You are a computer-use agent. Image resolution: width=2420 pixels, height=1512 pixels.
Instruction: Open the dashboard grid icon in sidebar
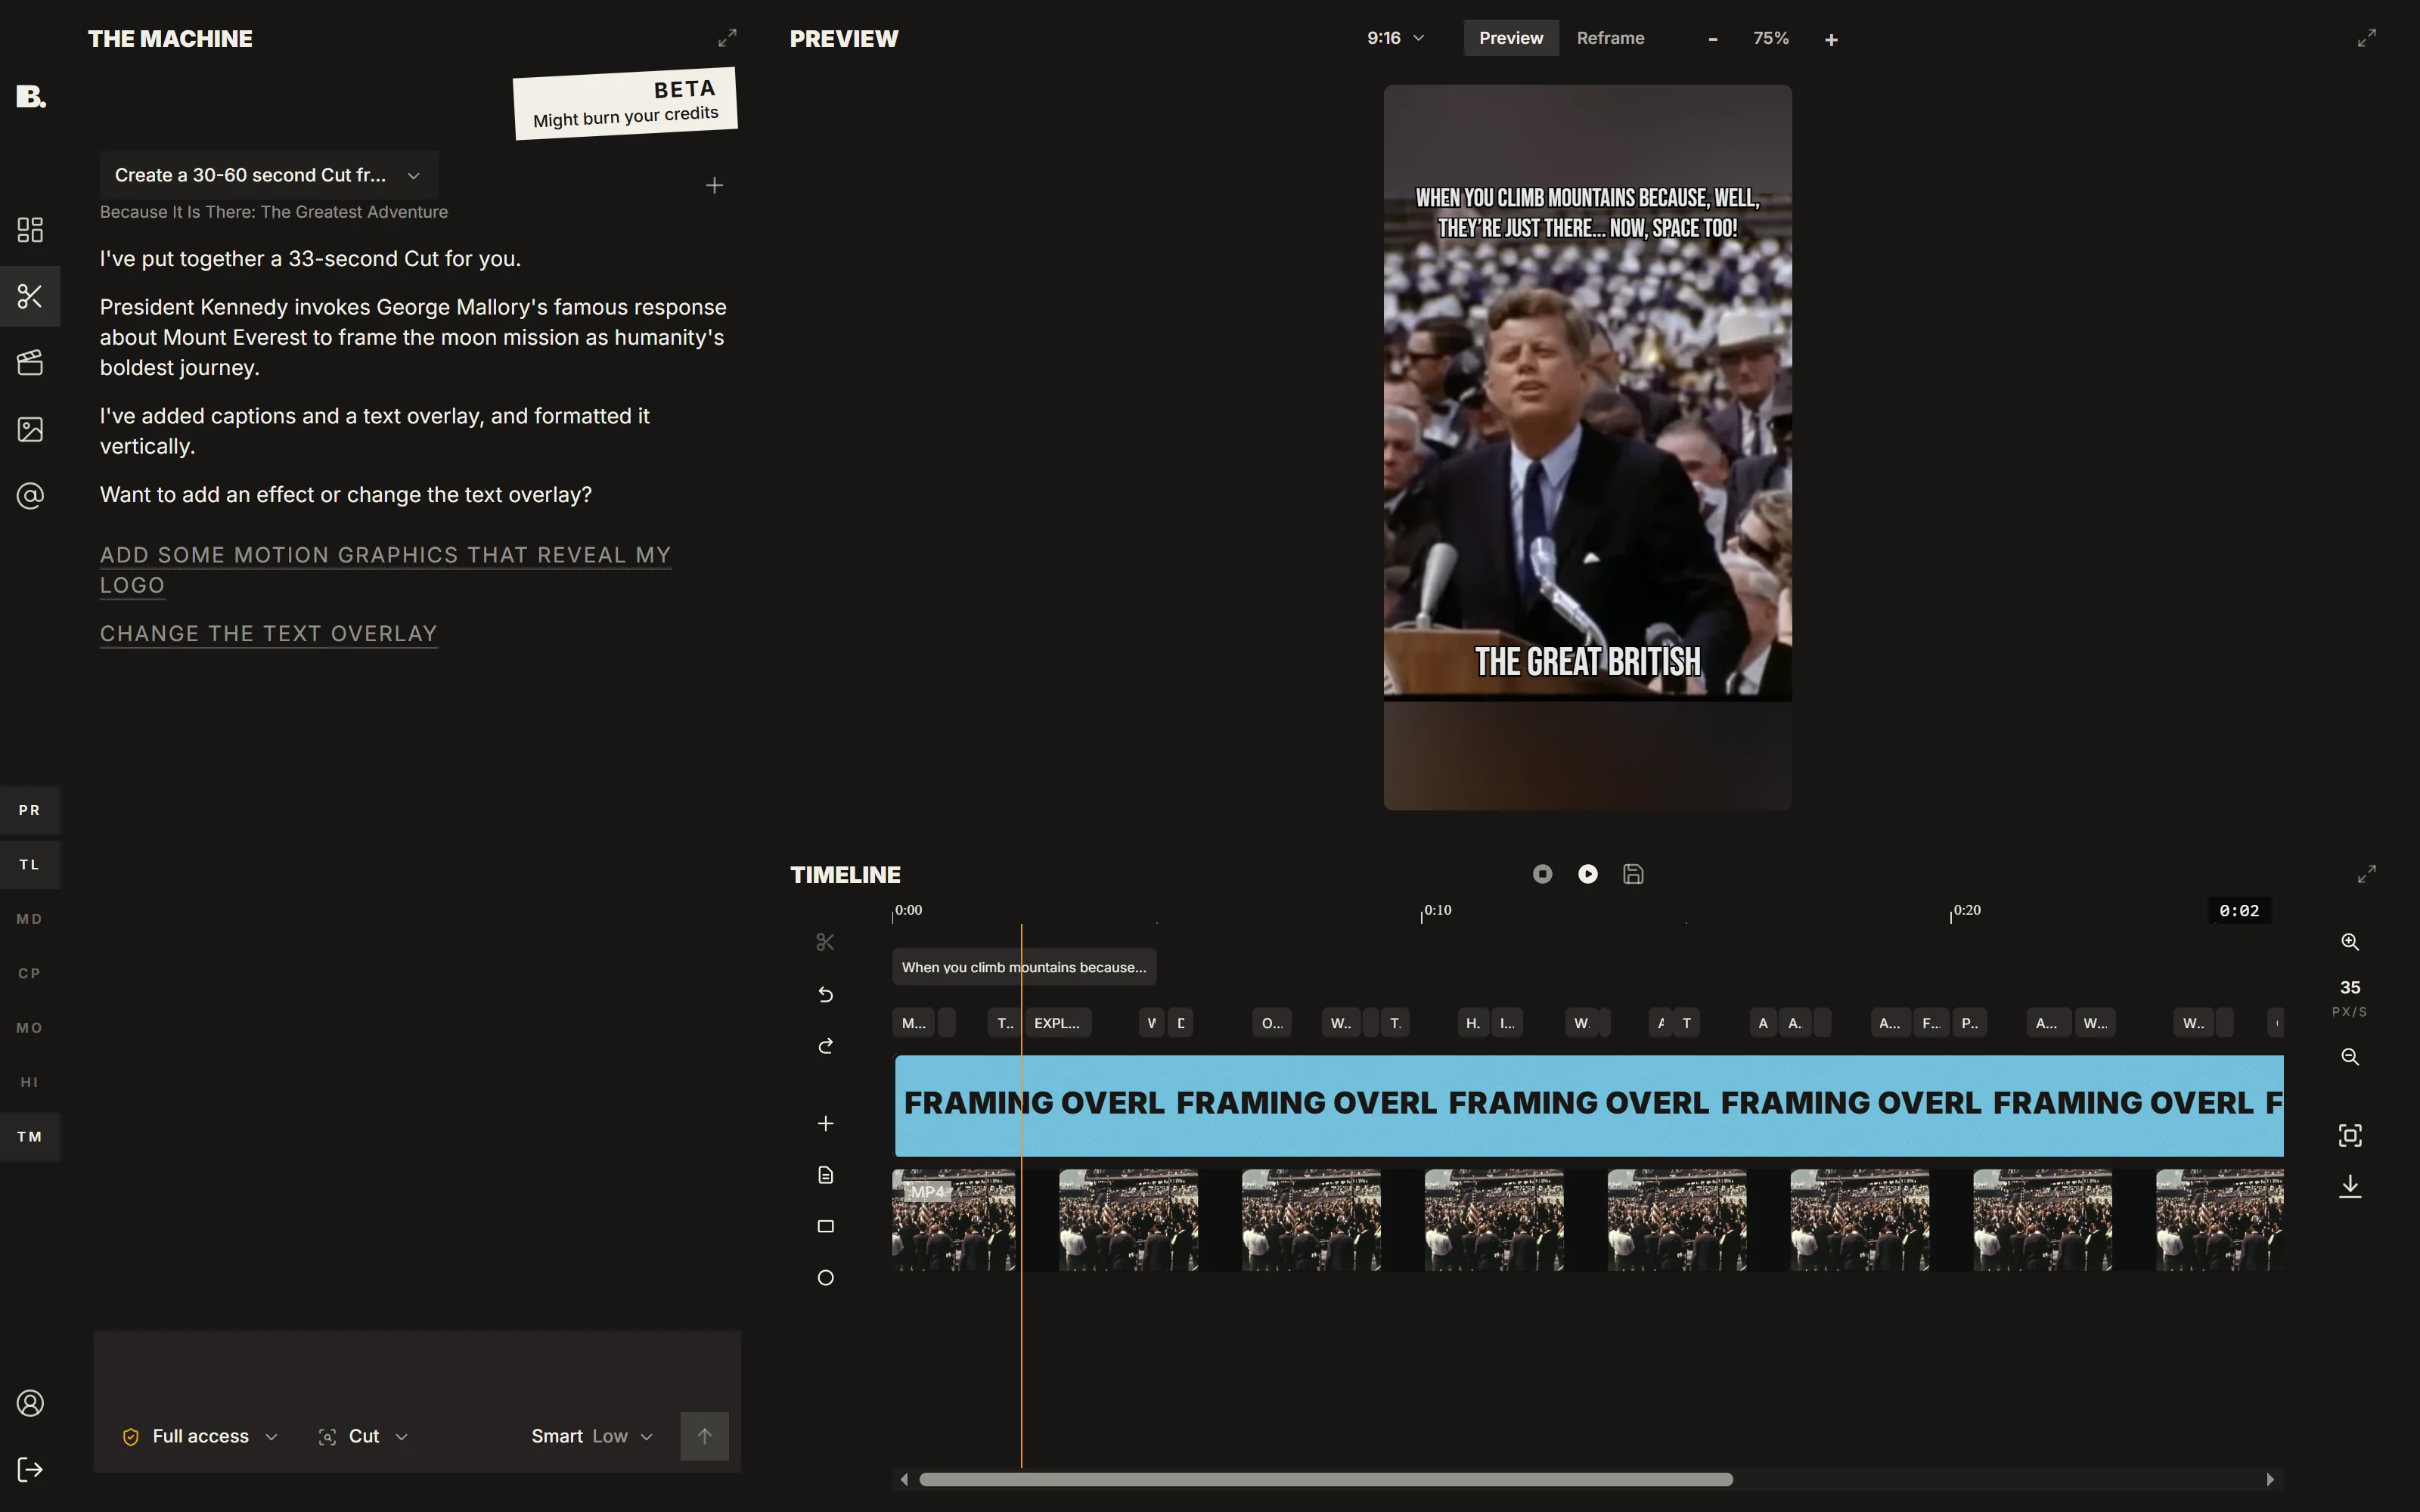click(30, 230)
